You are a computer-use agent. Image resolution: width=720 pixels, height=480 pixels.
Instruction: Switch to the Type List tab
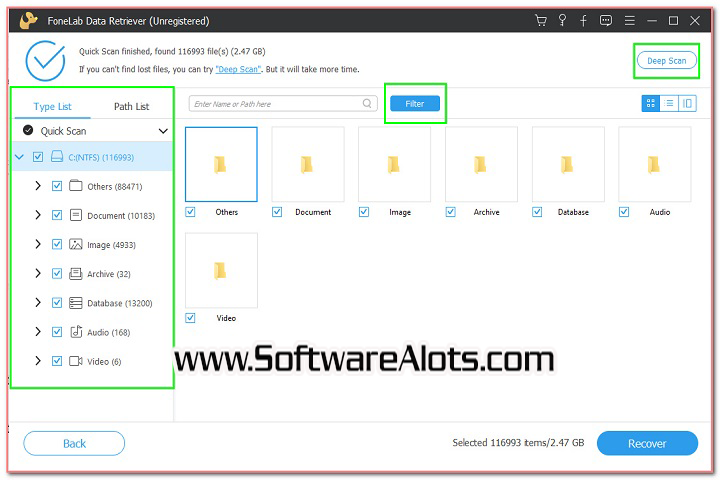[x=52, y=107]
